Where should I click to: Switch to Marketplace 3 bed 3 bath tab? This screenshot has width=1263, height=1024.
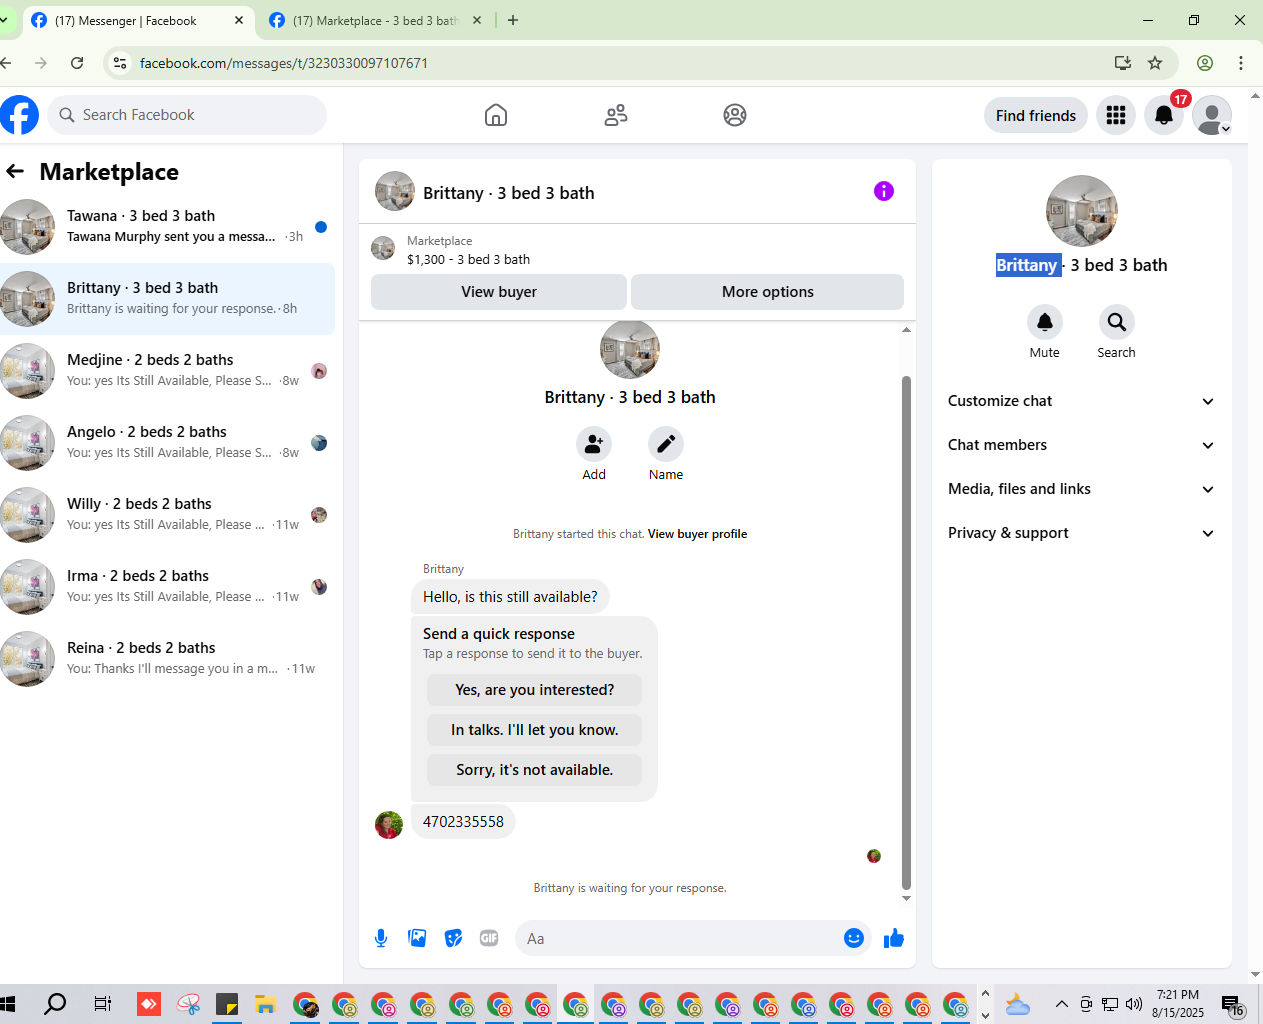tap(376, 20)
